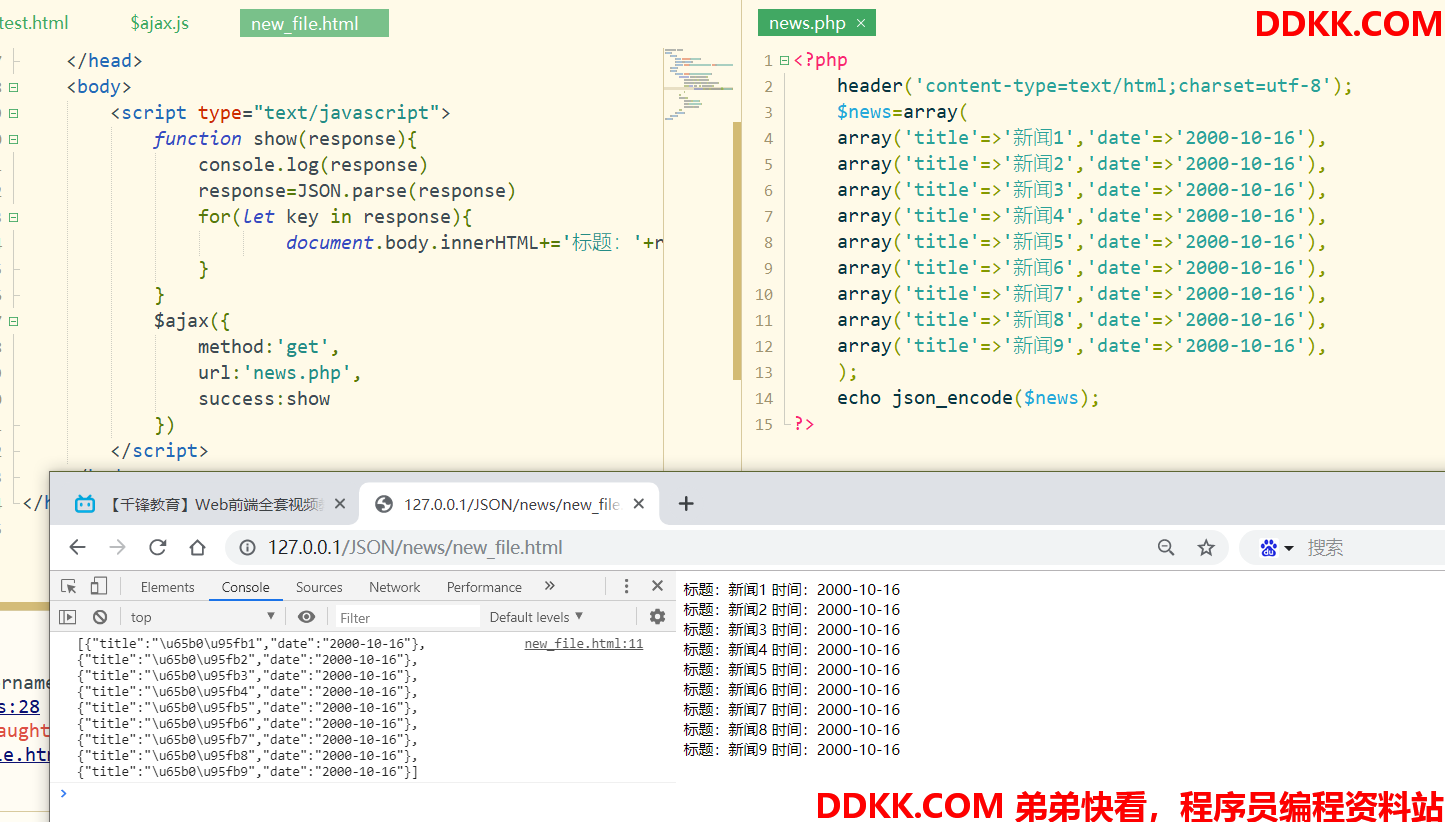Image resolution: width=1445 pixels, height=822 pixels.
Task: Collapse the php block fold marker on line 1
Action: point(784,61)
